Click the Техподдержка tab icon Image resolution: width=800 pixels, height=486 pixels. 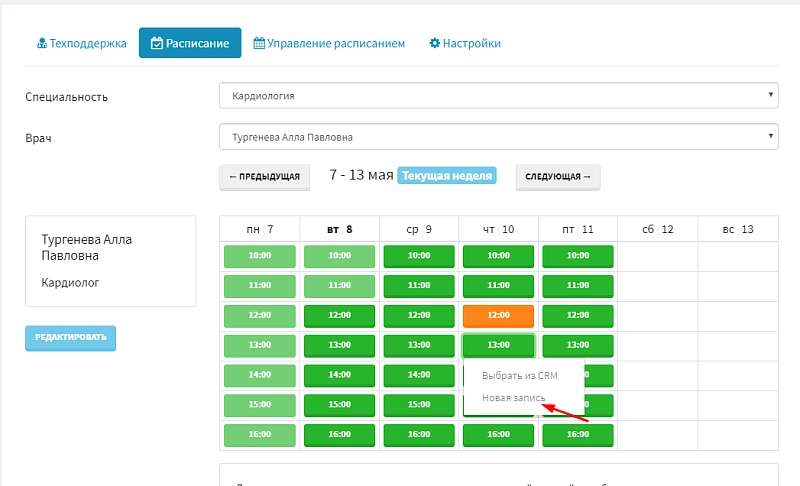[x=42, y=44]
